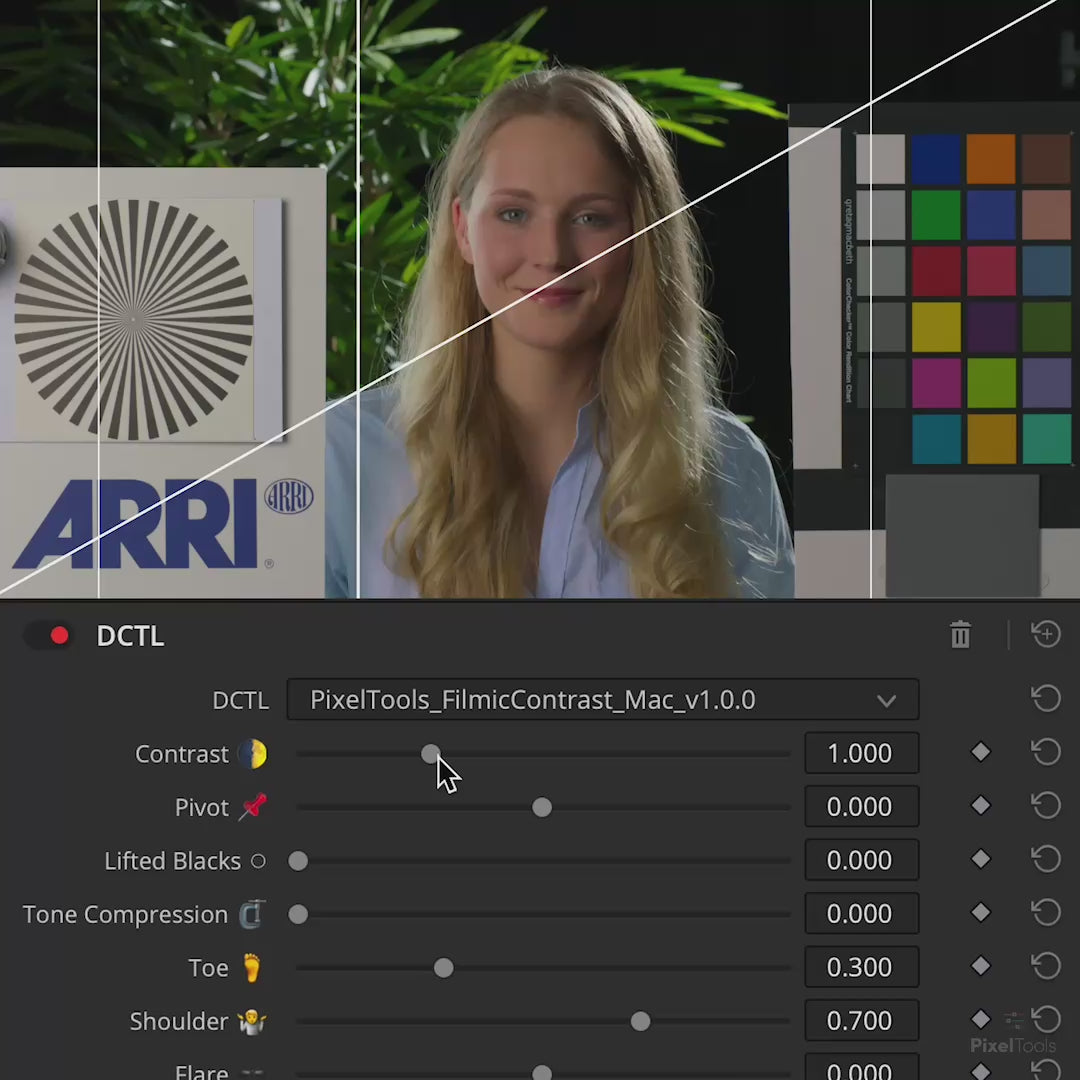Click the Contrast slider handle
The image size is (1080, 1080).
[x=430, y=754]
